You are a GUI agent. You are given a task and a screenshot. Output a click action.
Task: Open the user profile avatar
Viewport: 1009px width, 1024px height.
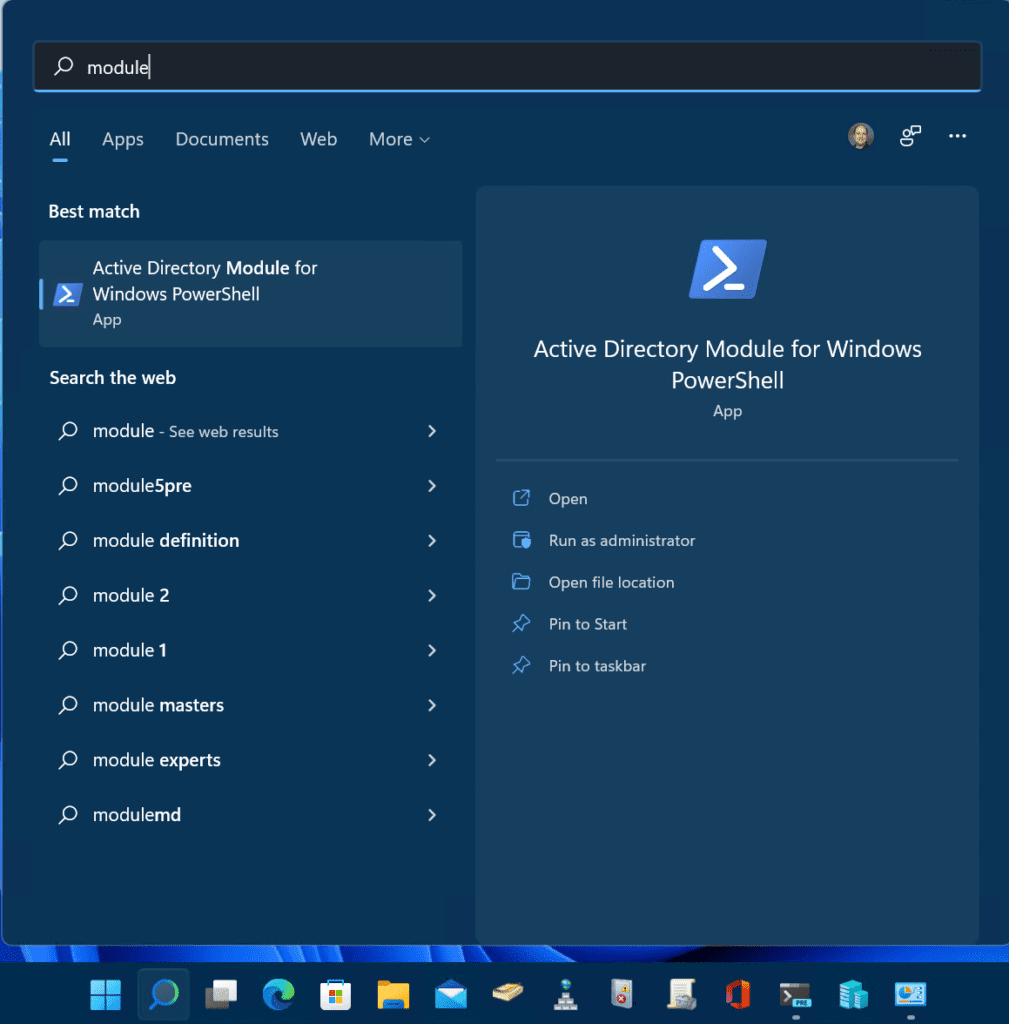pyautogui.click(x=860, y=136)
